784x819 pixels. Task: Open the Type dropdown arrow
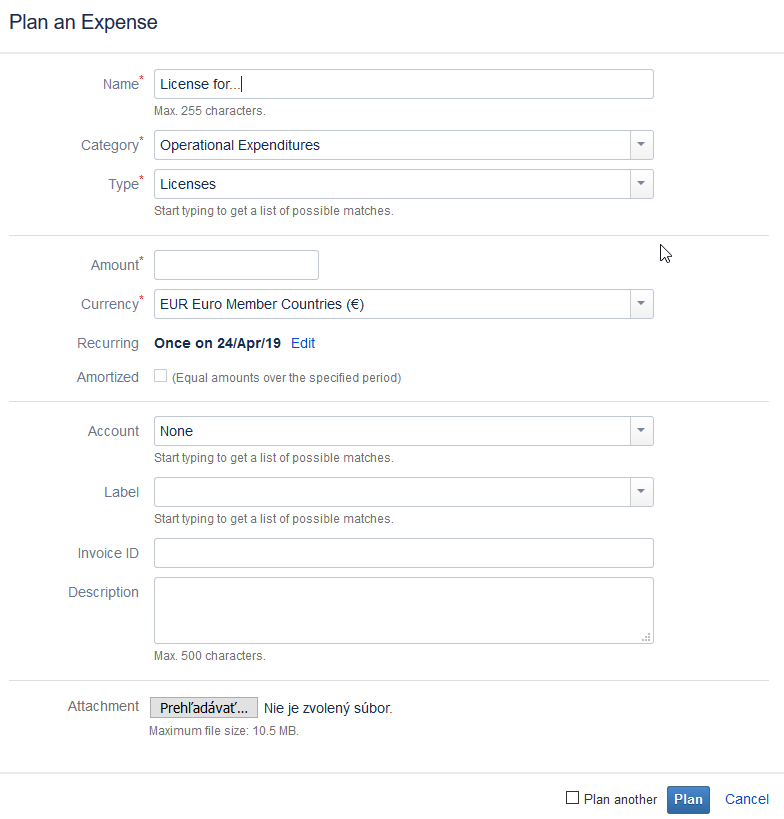point(642,184)
